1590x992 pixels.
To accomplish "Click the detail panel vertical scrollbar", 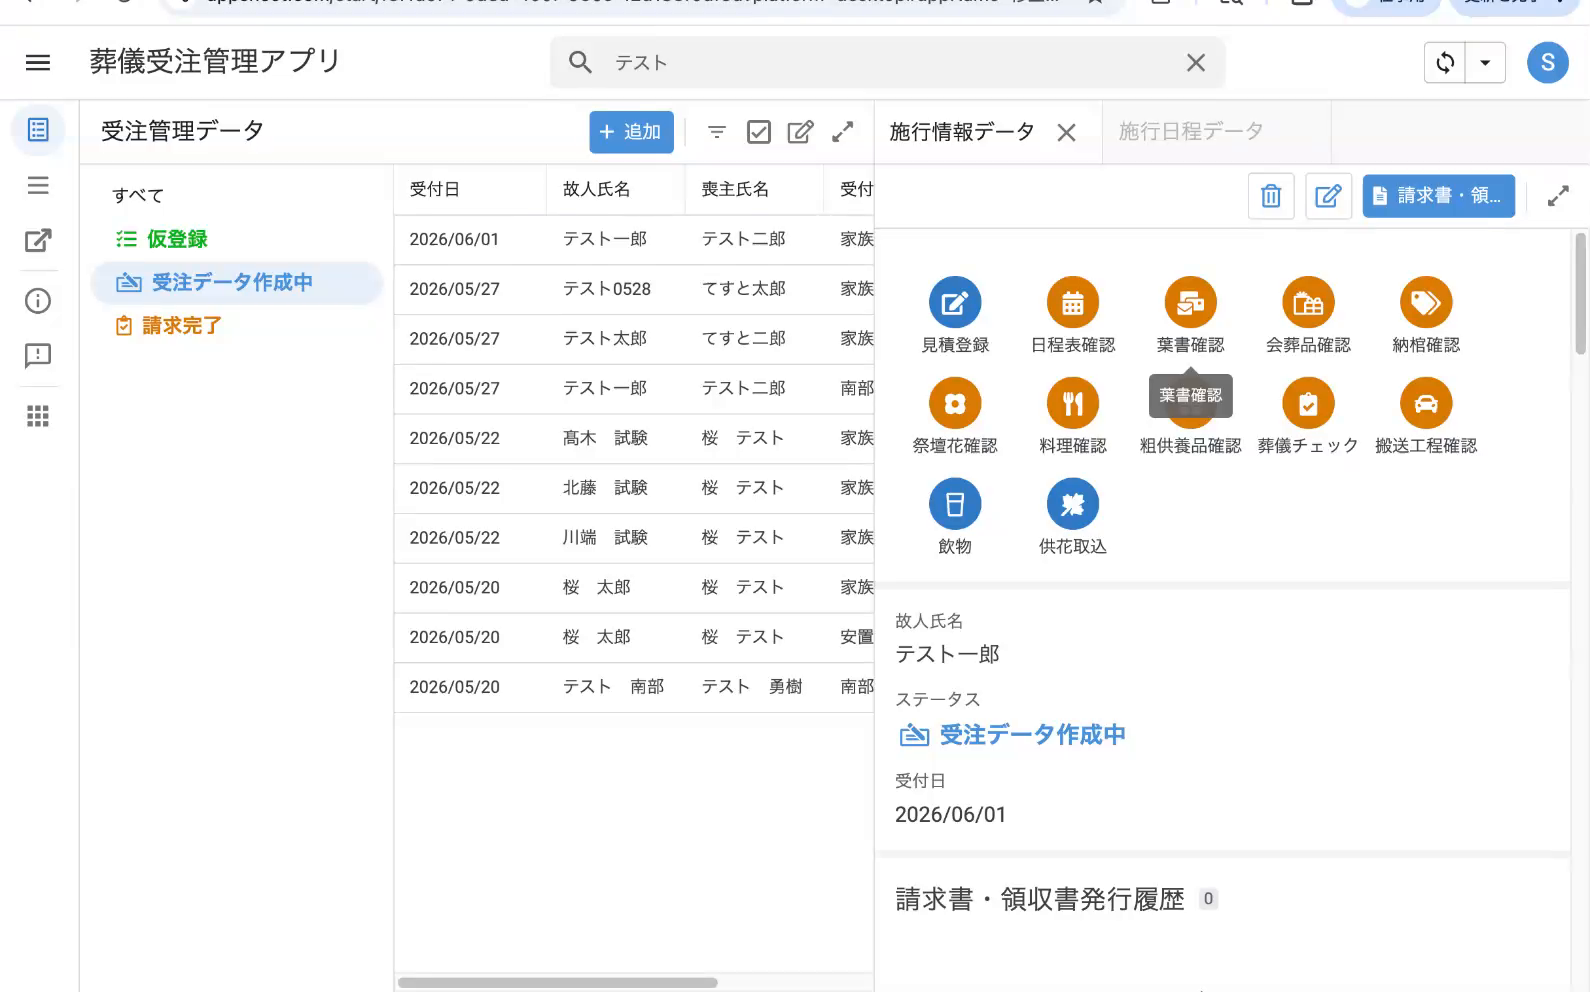I will pos(1580,294).
